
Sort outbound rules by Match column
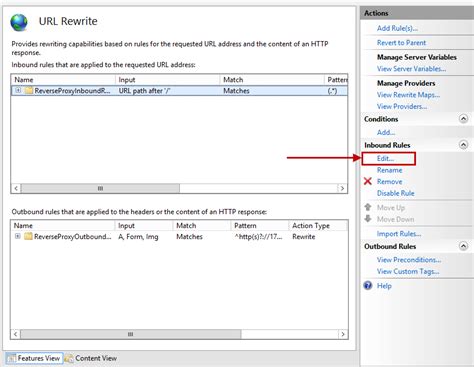[202, 226]
